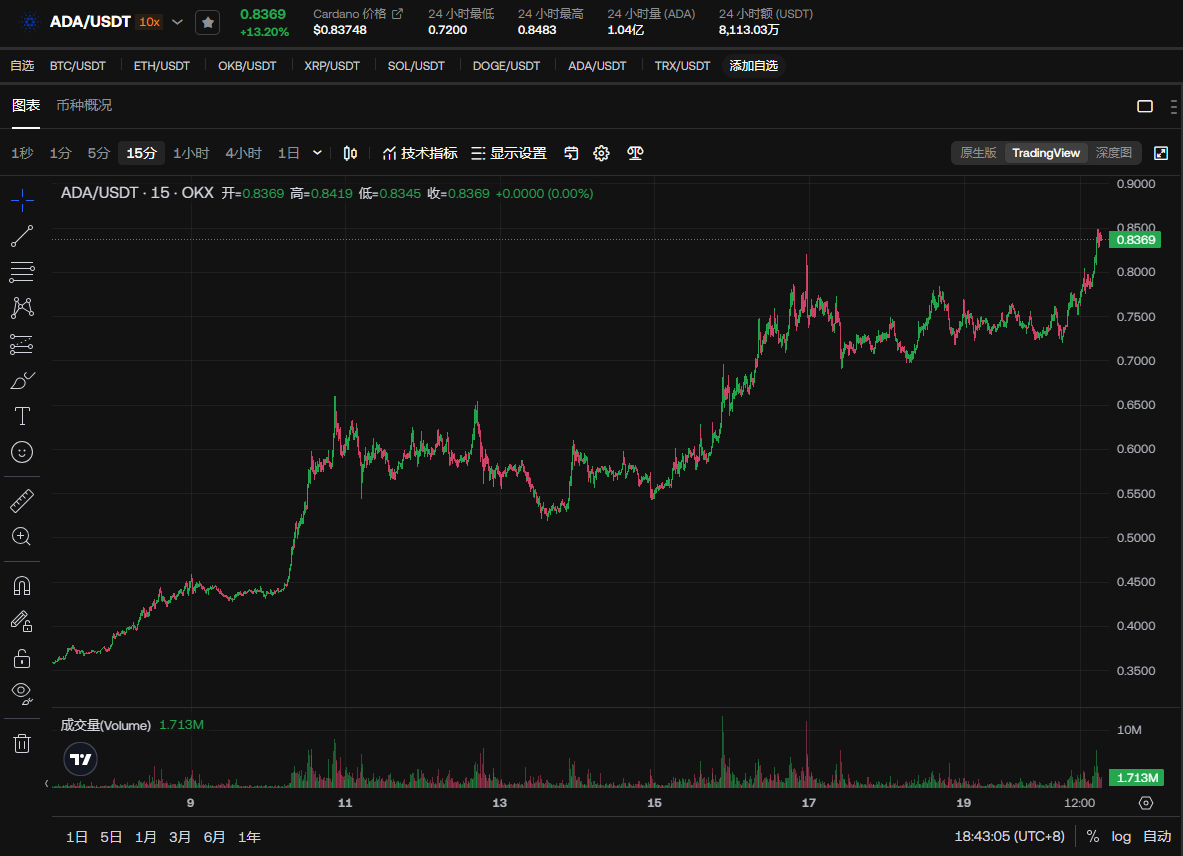Open 技术指标 indicators panel
Screen dimensions: 1183x856
(x=420, y=153)
